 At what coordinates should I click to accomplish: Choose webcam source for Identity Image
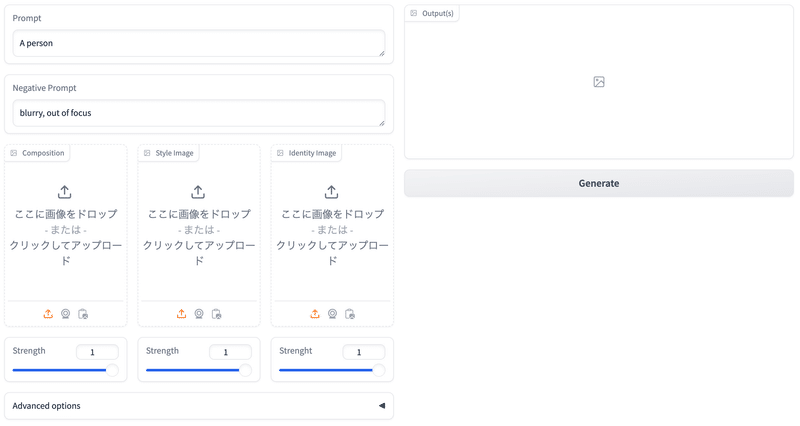coord(332,314)
